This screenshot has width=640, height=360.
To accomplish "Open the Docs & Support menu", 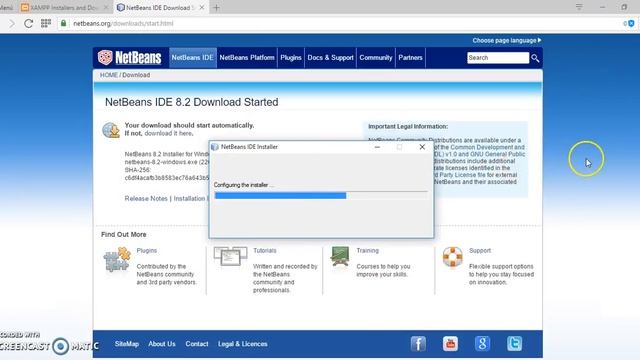I will 330,58.
